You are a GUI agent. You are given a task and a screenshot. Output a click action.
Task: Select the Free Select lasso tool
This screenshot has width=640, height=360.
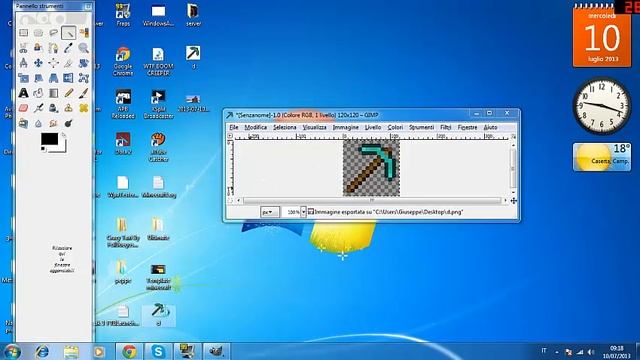coord(53,33)
